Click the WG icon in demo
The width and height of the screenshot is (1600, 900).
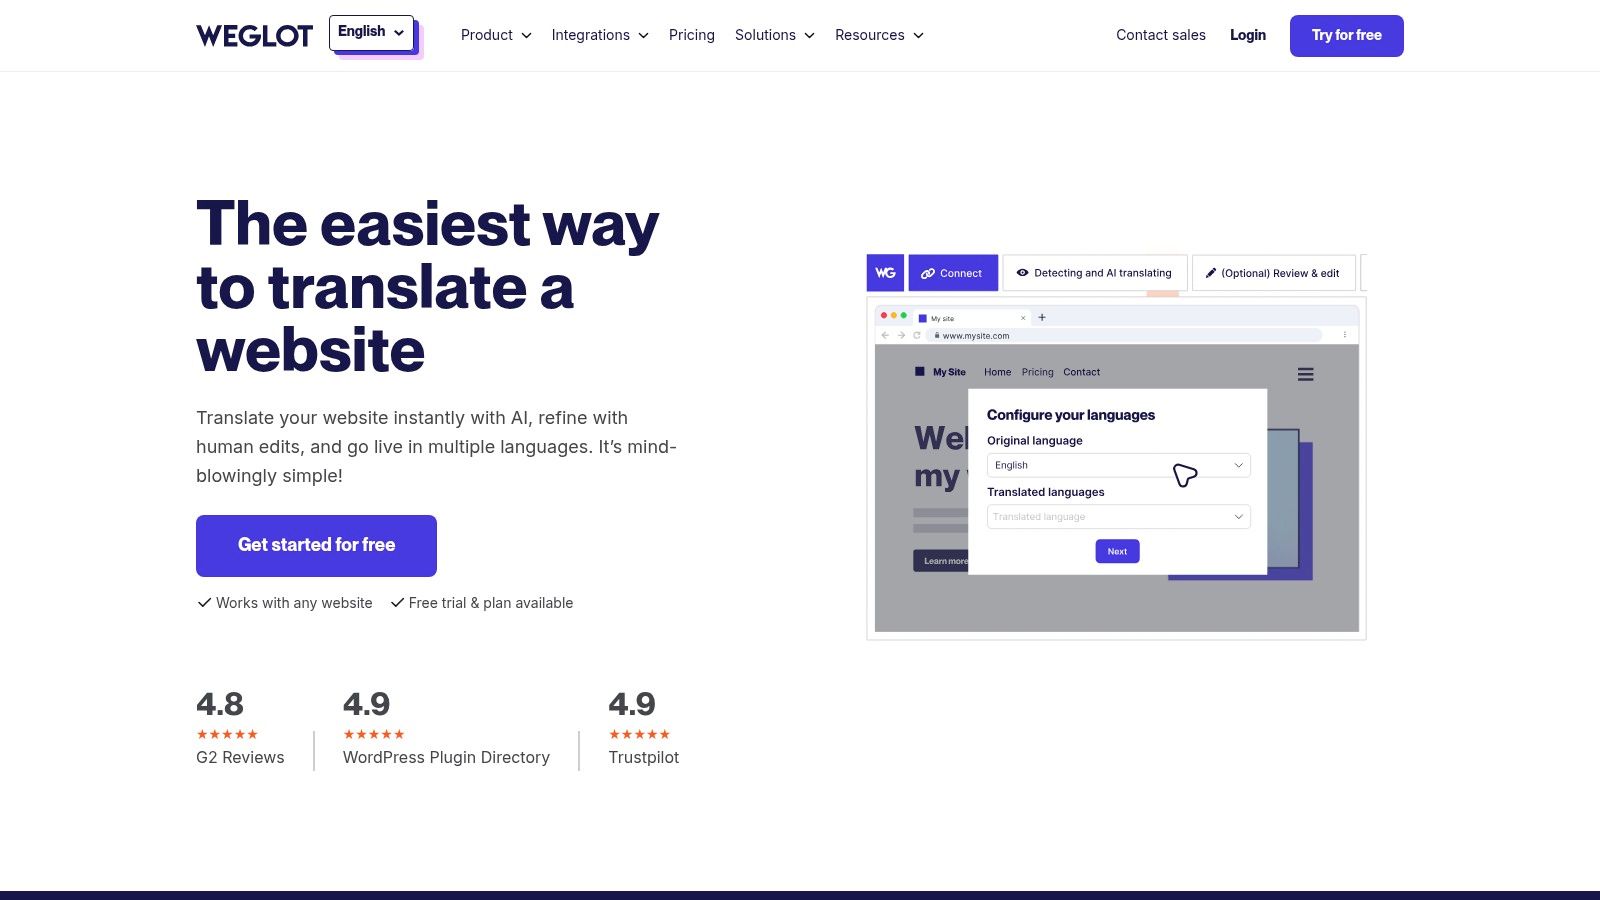click(885, 273)
